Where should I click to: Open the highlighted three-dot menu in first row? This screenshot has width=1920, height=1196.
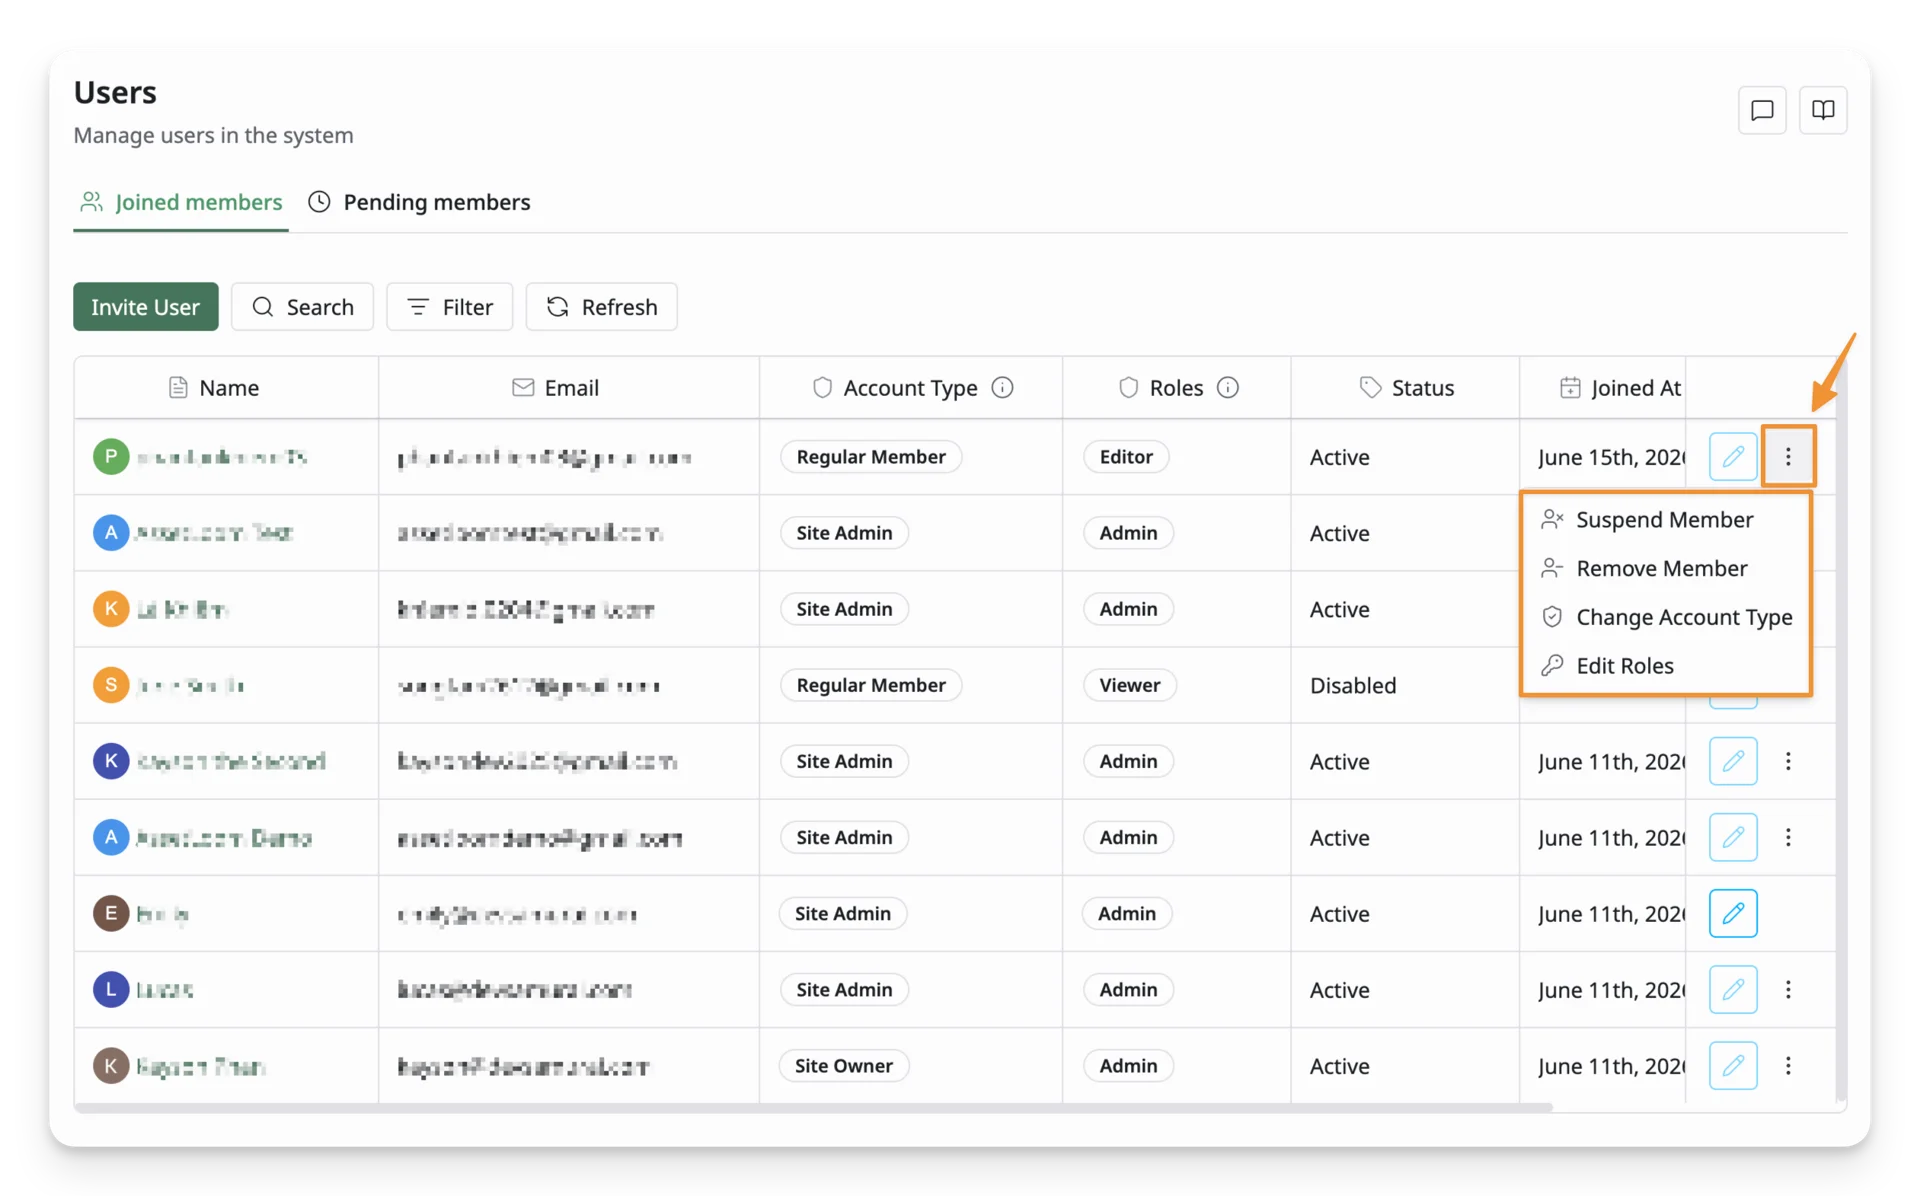(1788, 457)
